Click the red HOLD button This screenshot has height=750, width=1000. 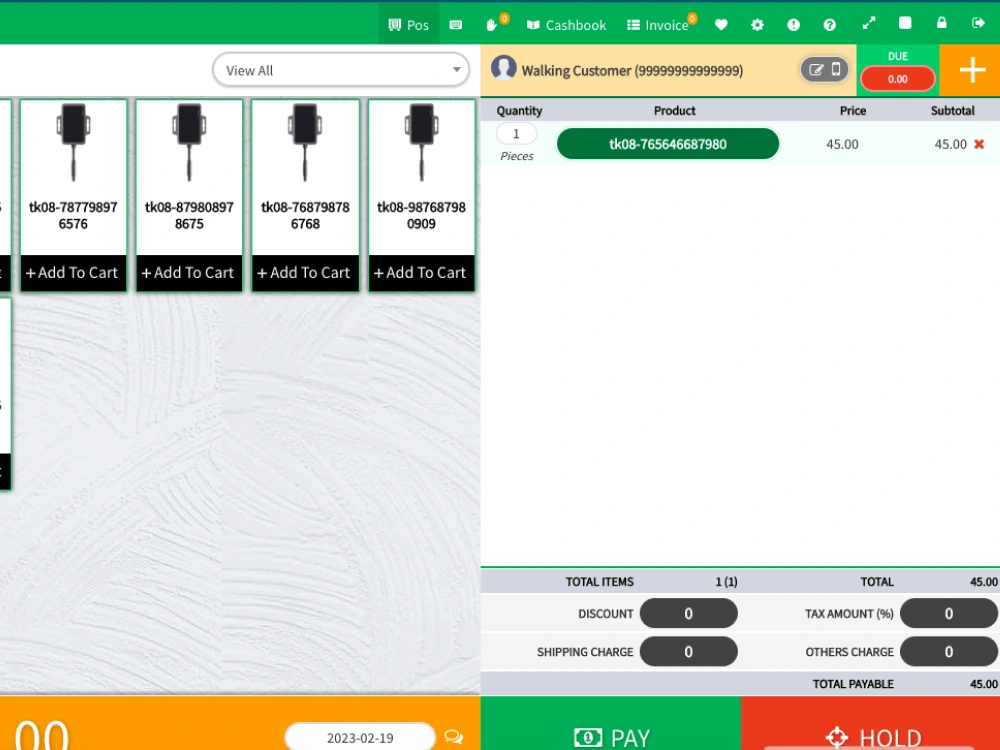click(x=871, y=724)
